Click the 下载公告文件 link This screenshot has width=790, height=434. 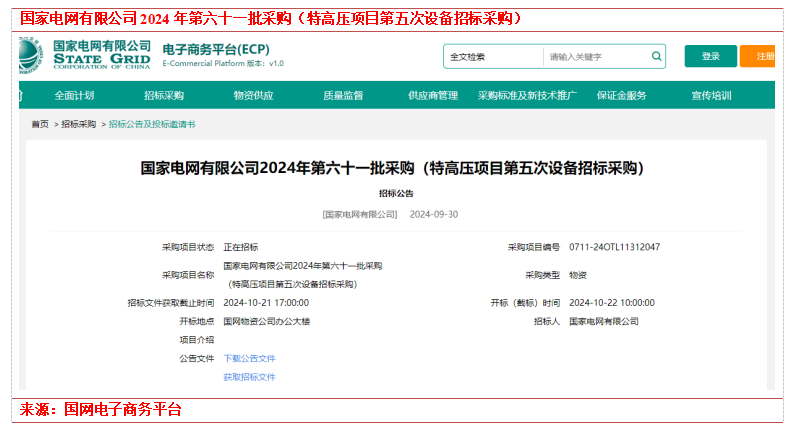tap(249, 358)
